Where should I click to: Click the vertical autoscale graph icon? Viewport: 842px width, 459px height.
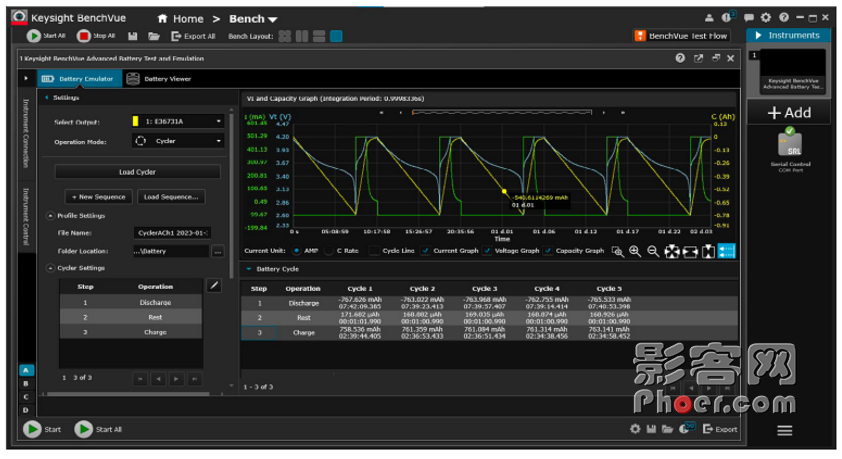(708, 251)
